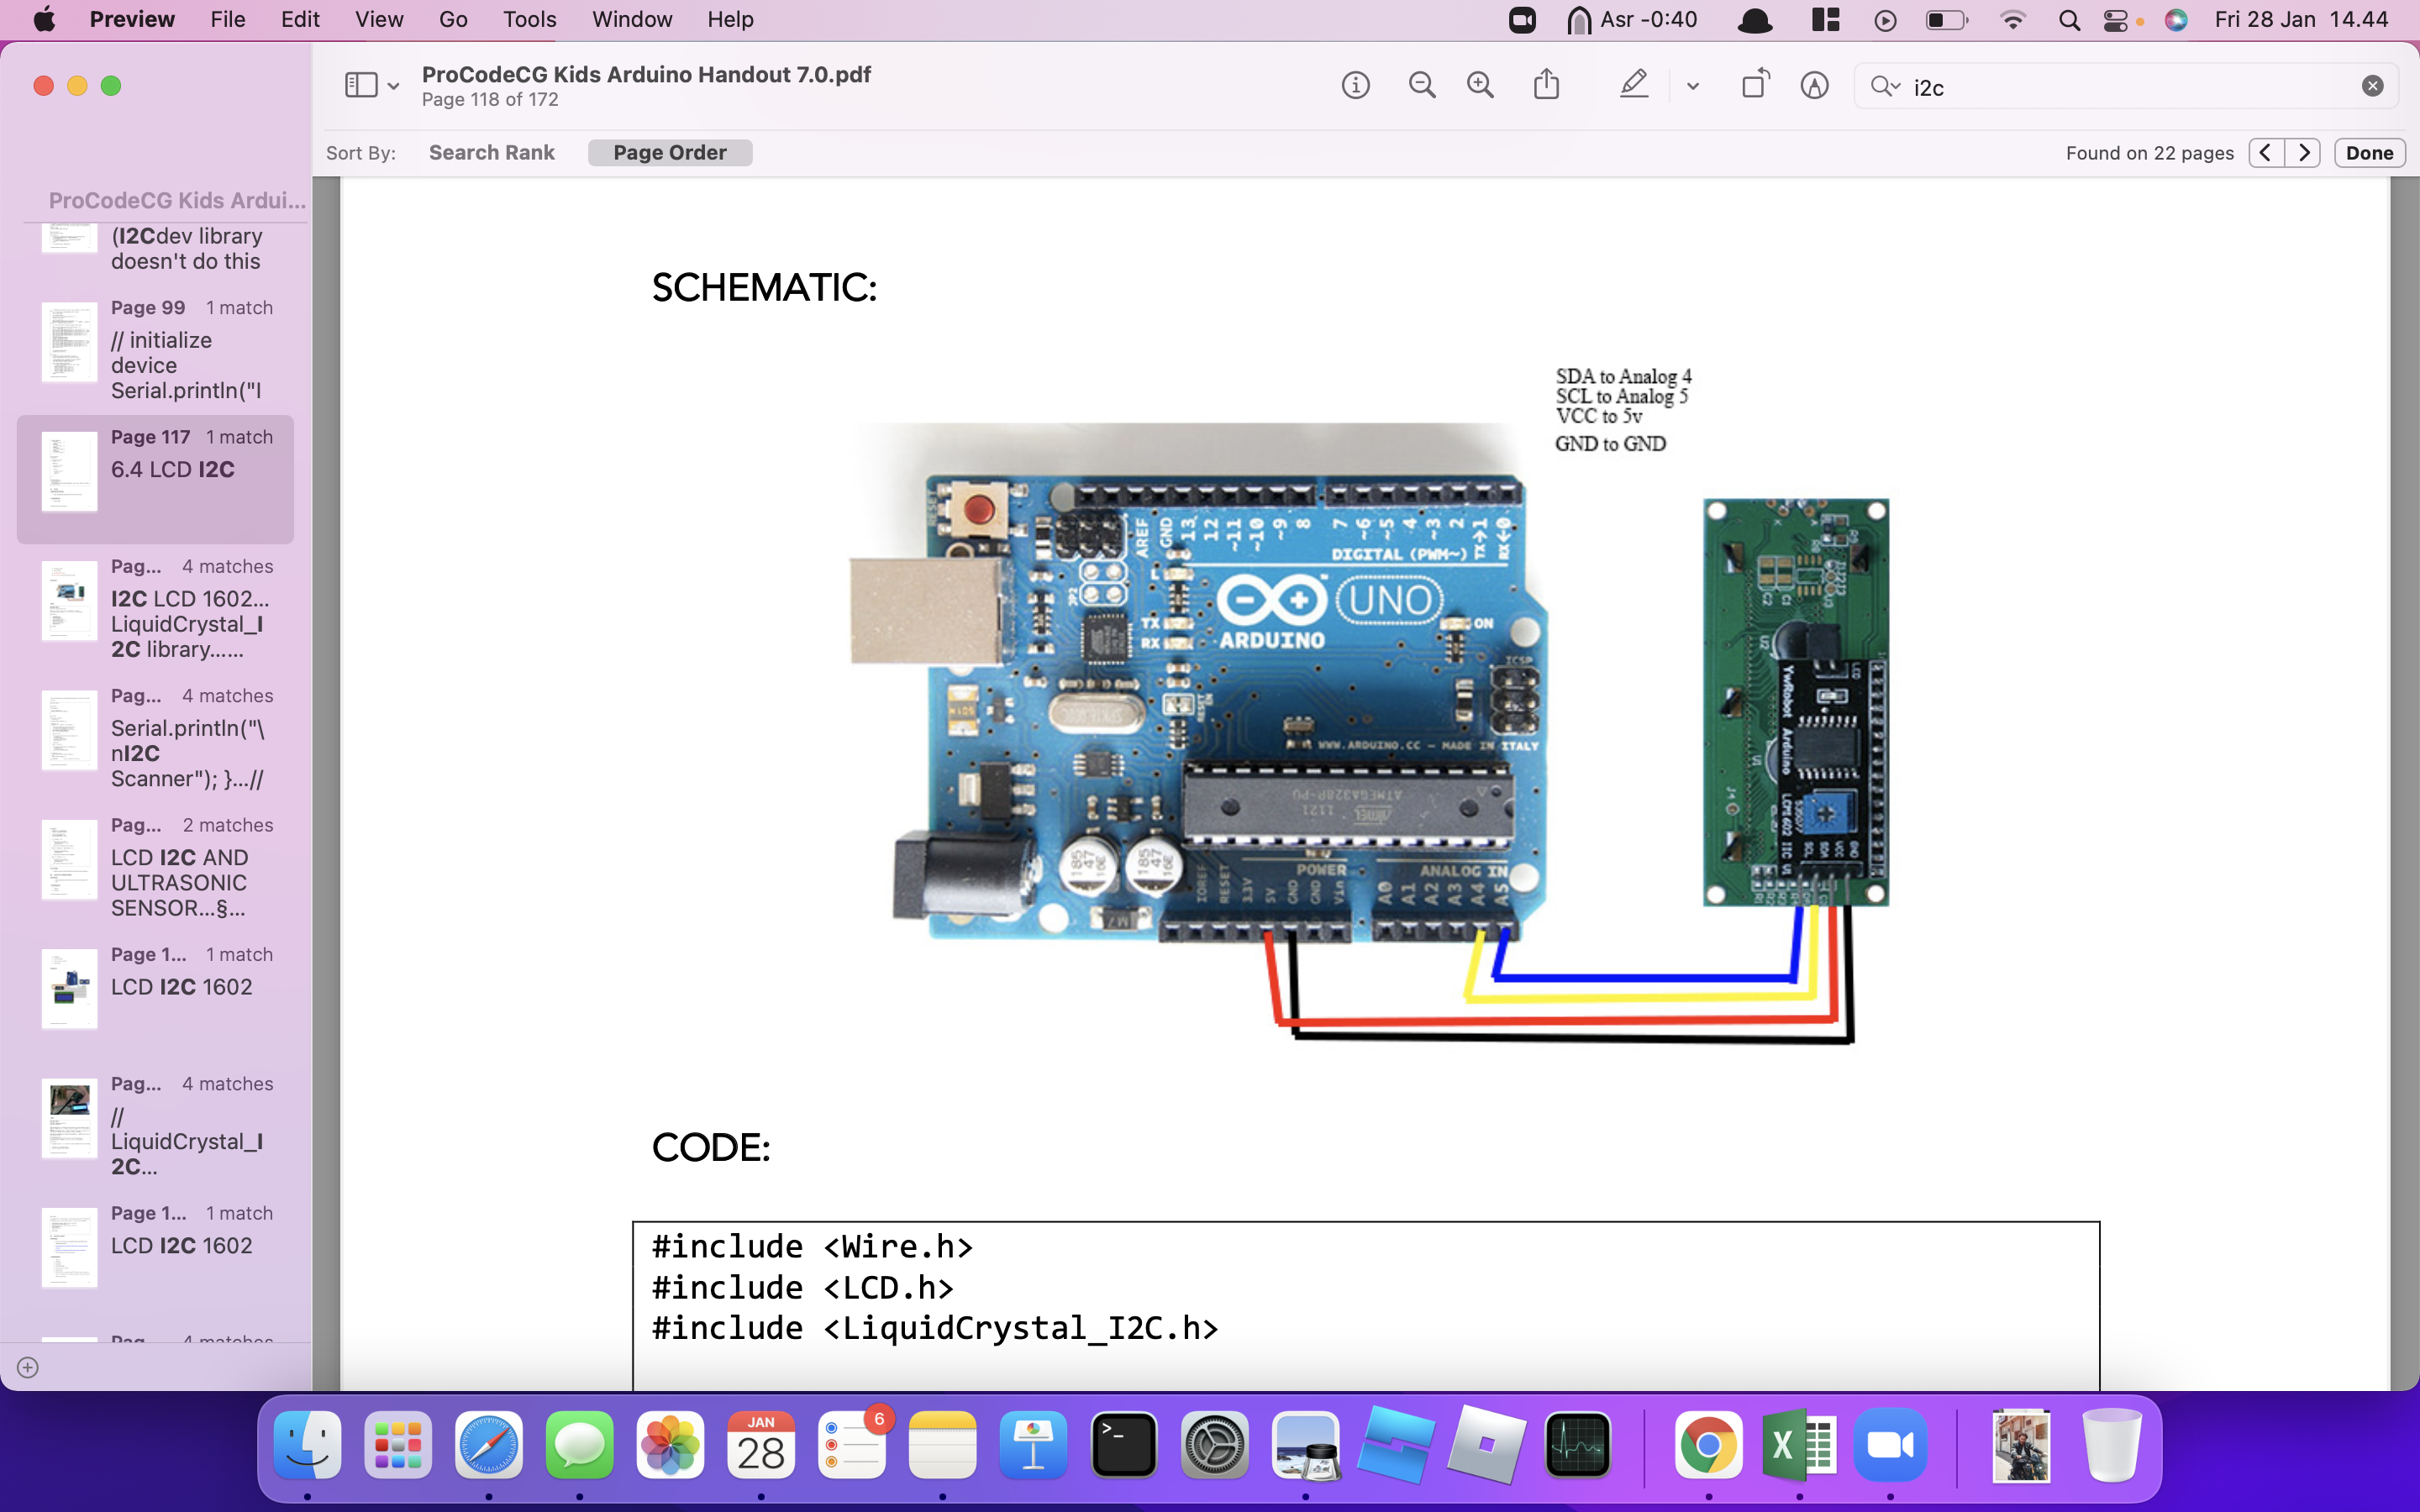
Task: Open the Edit menu
Action: pos(300,19)
